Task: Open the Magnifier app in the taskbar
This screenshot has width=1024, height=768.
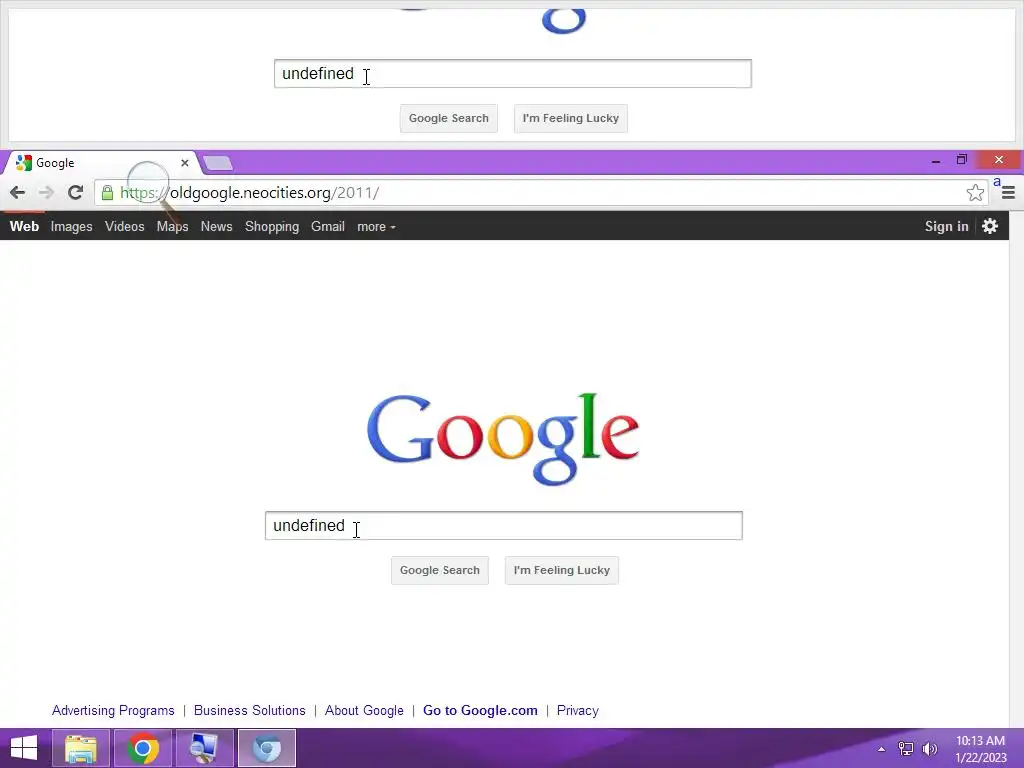Action: click(204, 748)
